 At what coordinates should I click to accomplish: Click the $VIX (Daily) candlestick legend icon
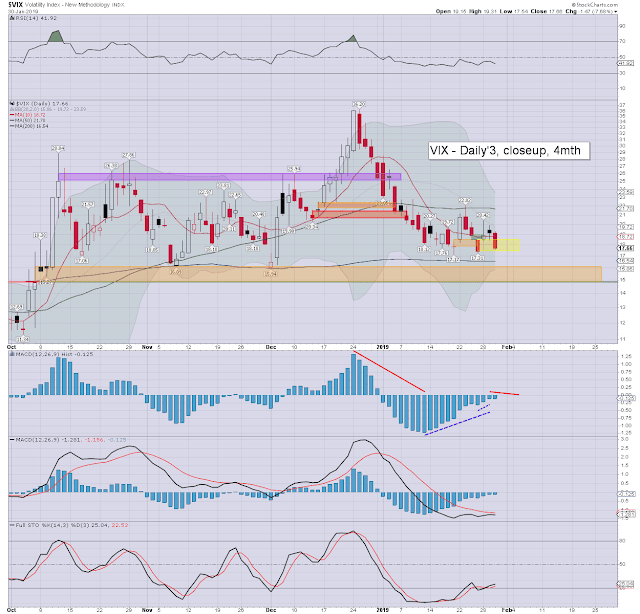click(12, 104)
